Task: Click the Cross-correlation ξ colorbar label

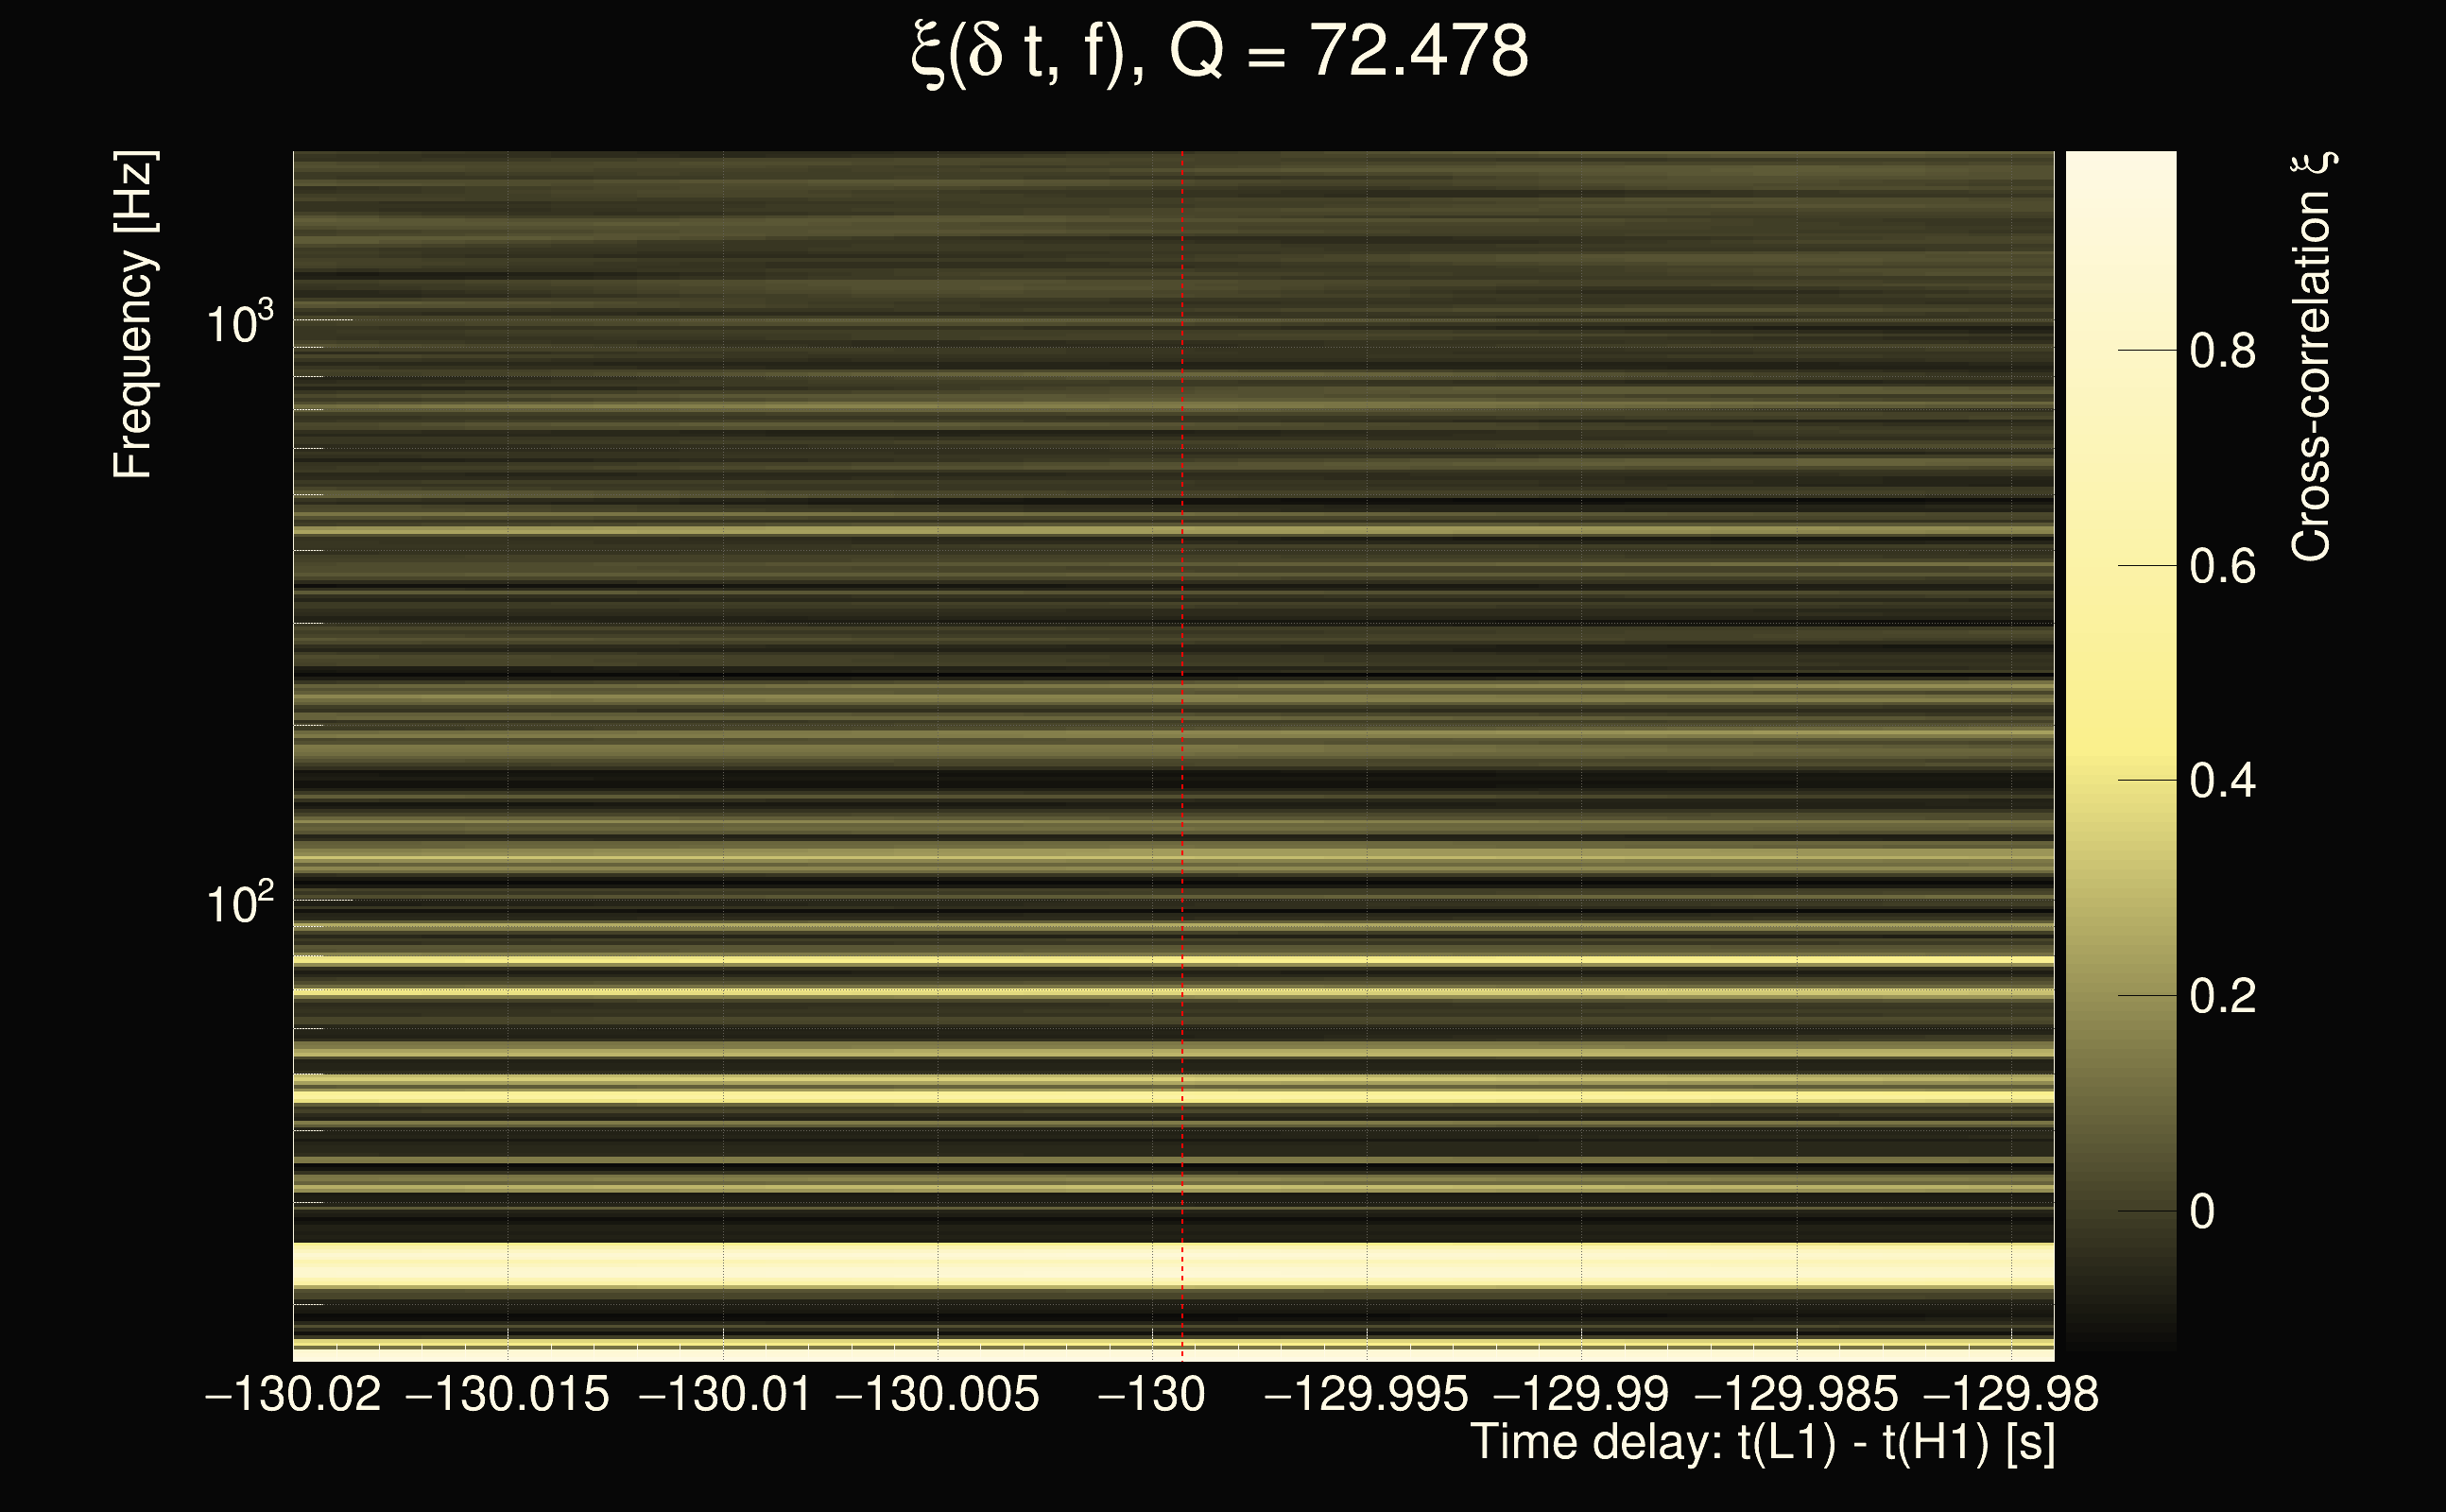Action: pyautogui.click(x=2311, y=357)
